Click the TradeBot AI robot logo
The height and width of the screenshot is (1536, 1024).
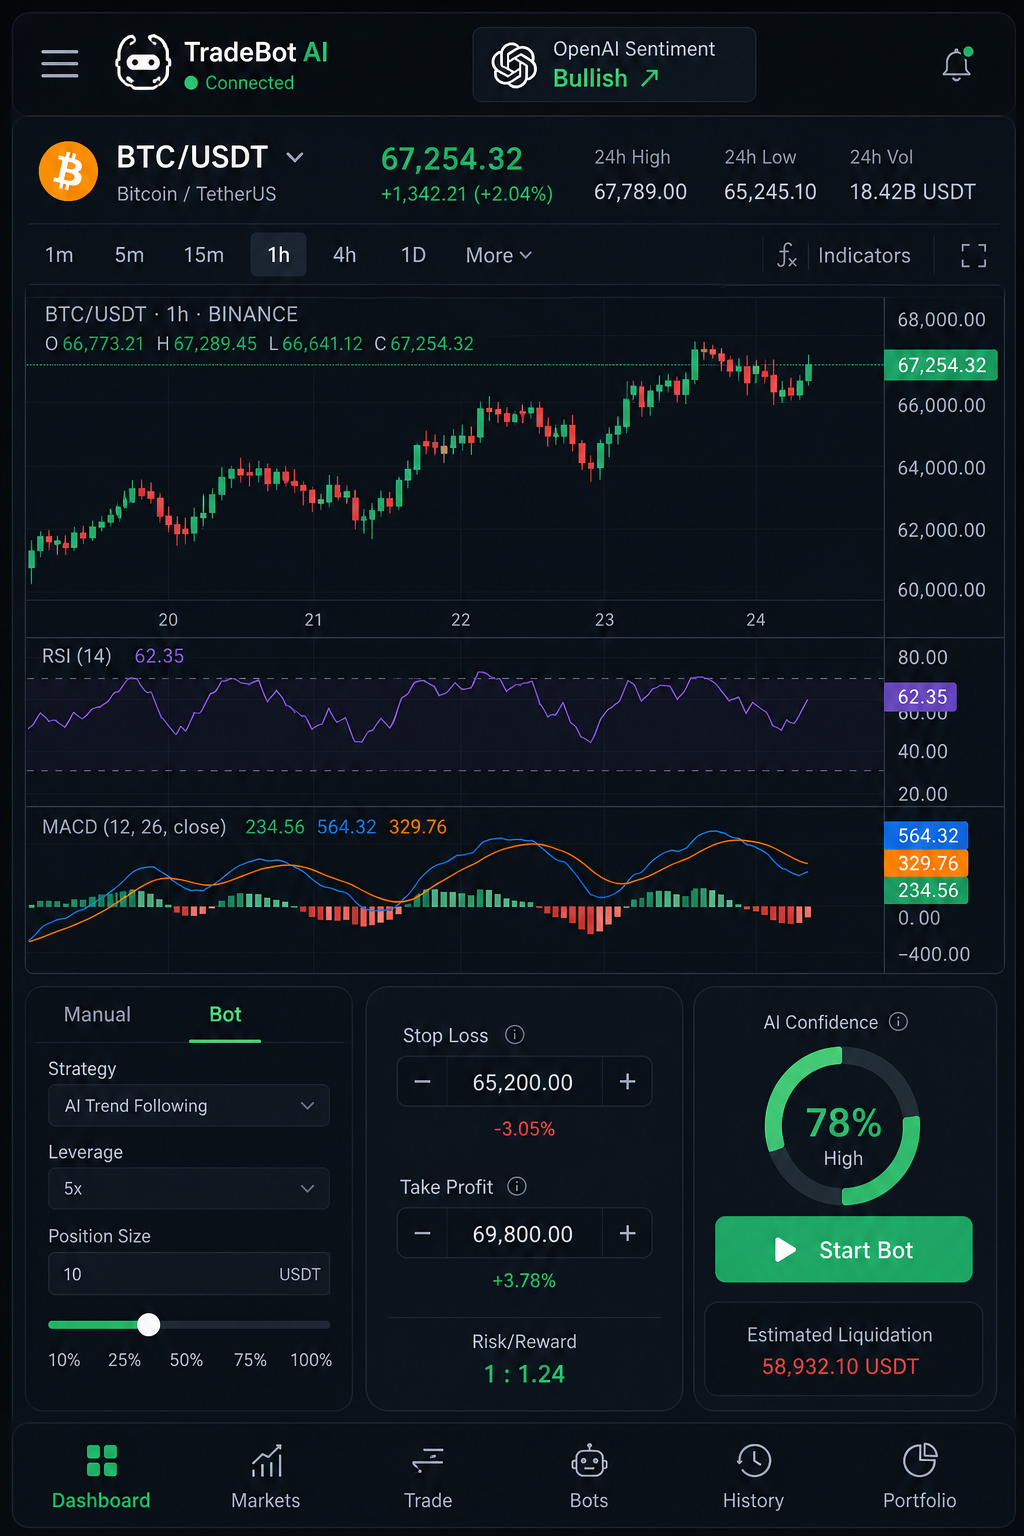tap(143, 62)
